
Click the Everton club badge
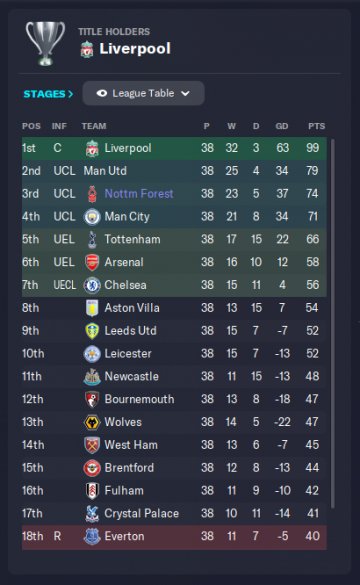coord(92,536)
